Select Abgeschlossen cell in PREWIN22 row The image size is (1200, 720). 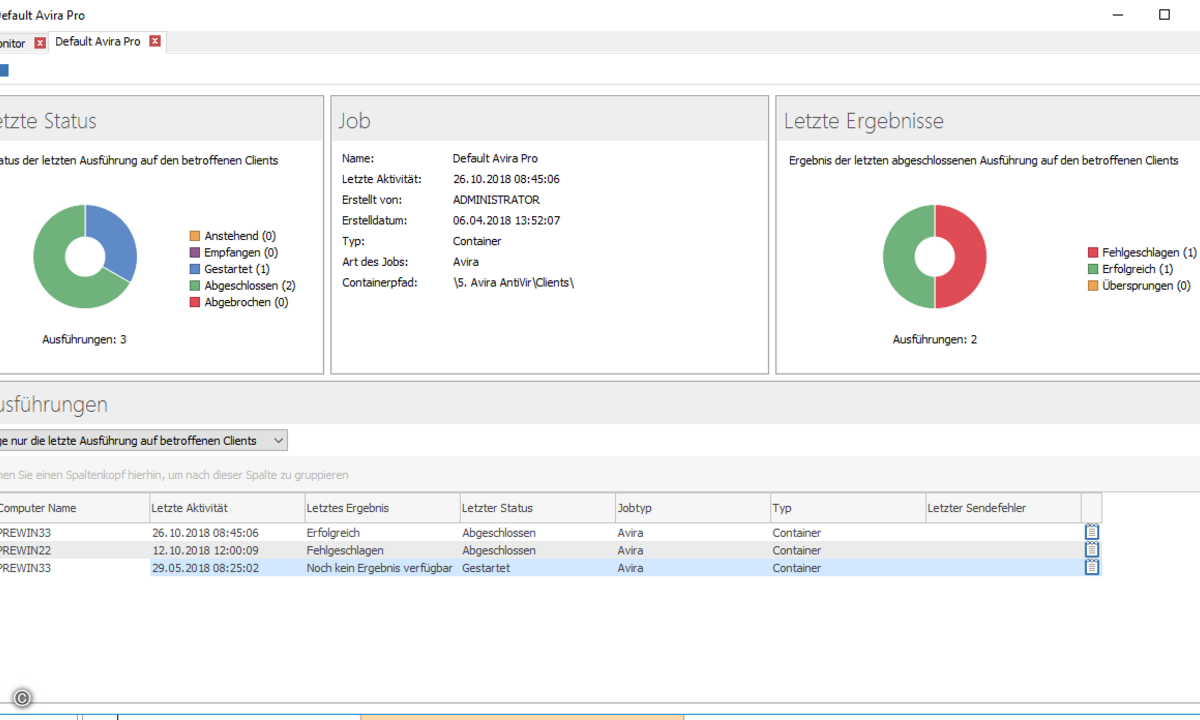[537, 550]
